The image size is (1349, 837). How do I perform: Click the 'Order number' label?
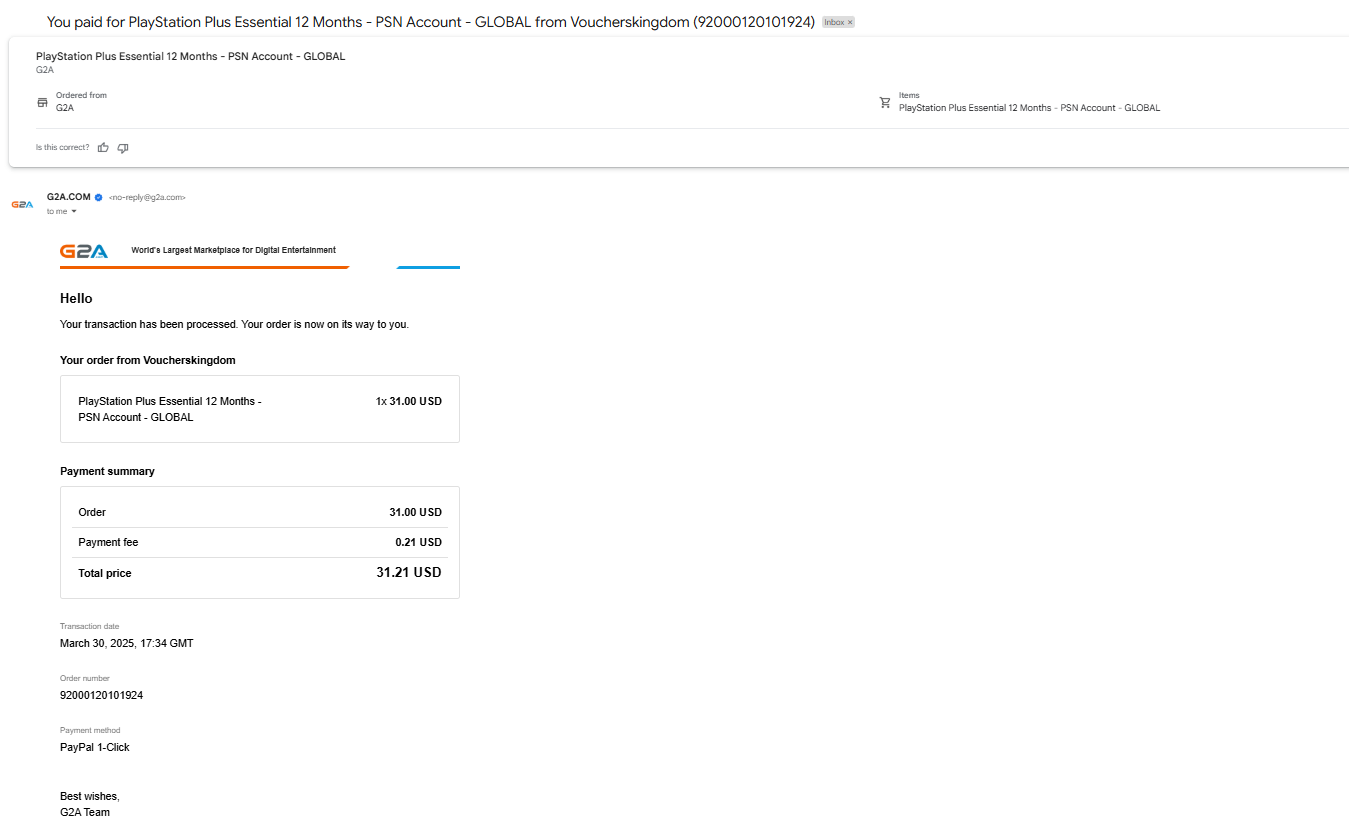point(85,678)
